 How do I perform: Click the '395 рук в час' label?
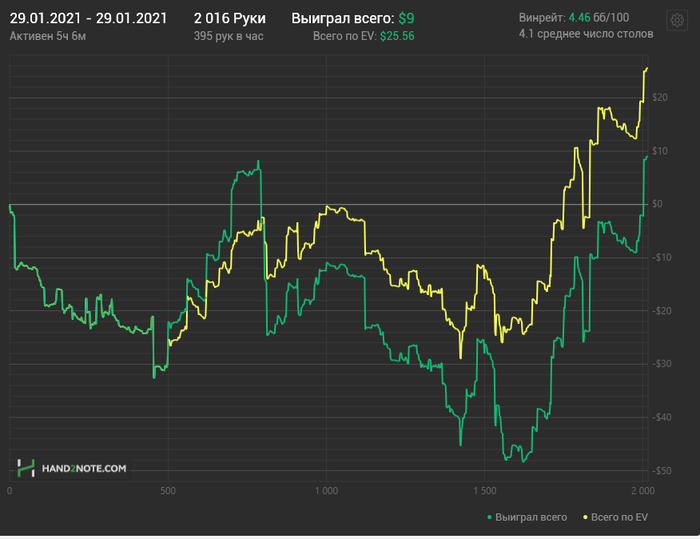coord(228,36)
